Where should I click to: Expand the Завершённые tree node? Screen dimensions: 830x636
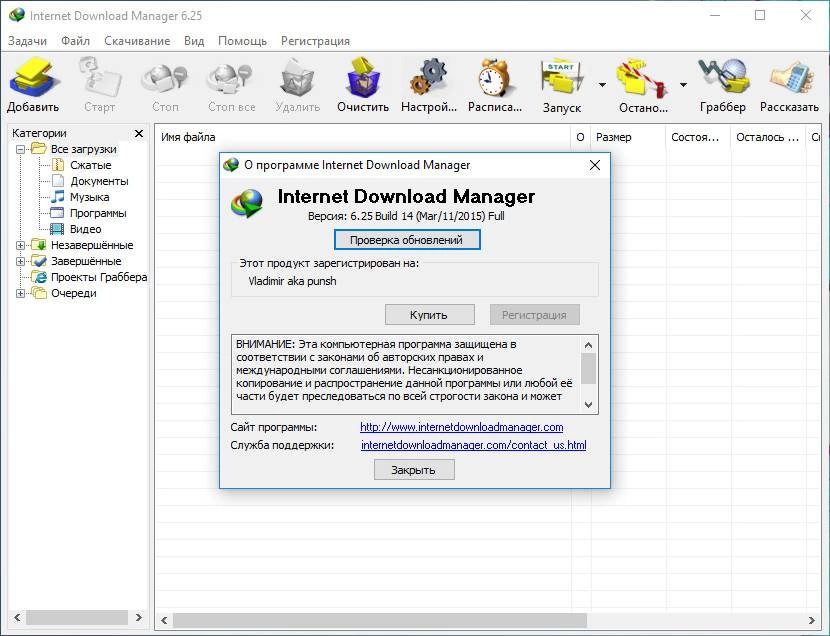(x=20, y=261)
